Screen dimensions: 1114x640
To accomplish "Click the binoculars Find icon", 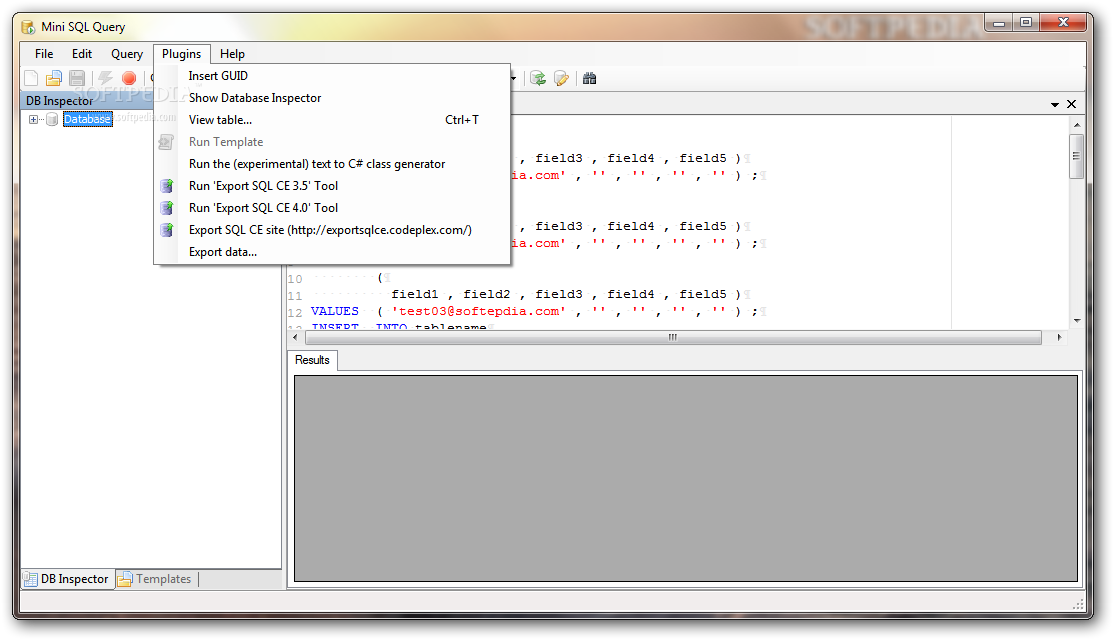I will 590,78.
